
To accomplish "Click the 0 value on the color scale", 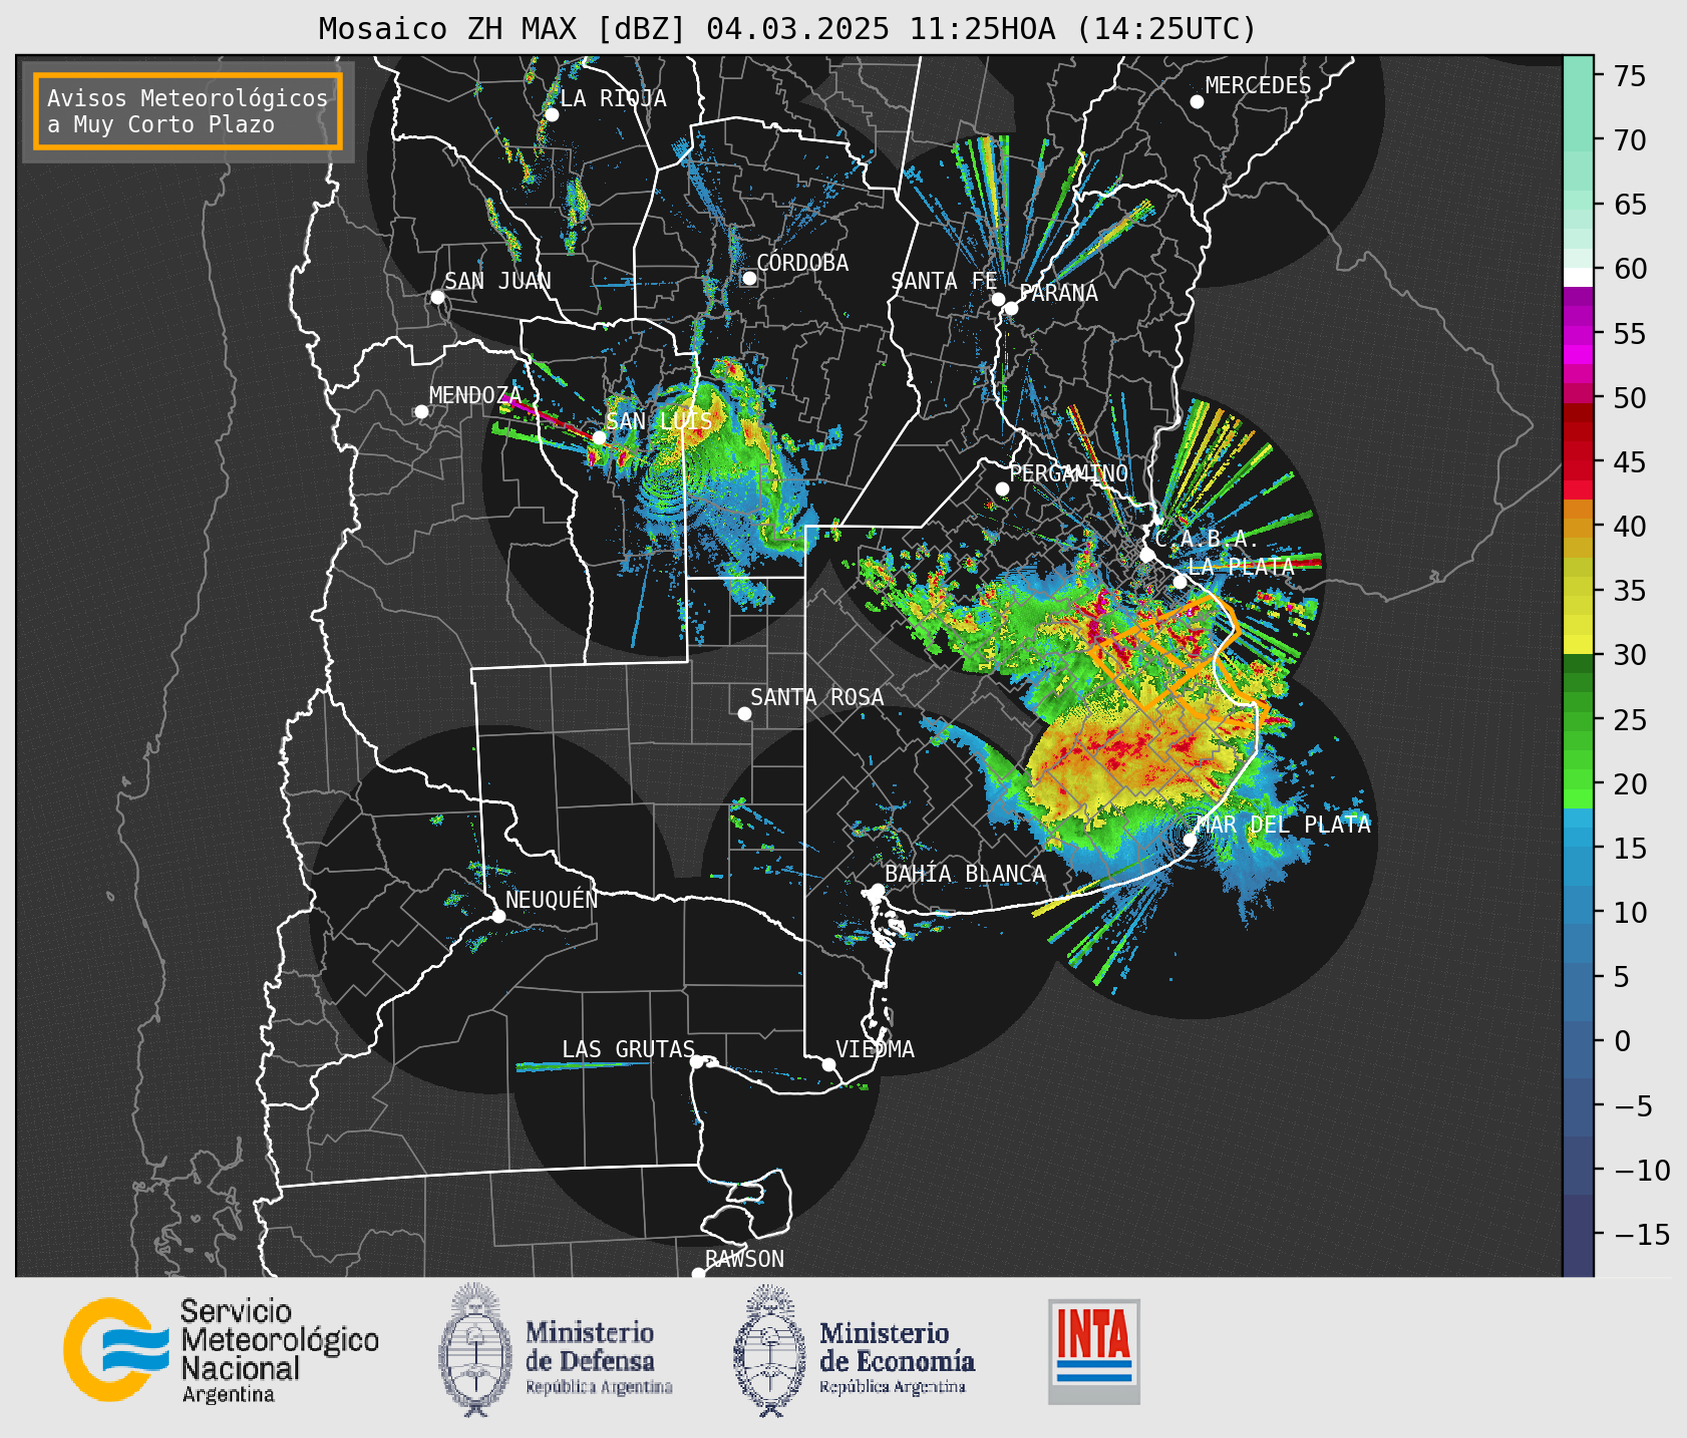I will pyautogui.click(x=1622, y=1041).
